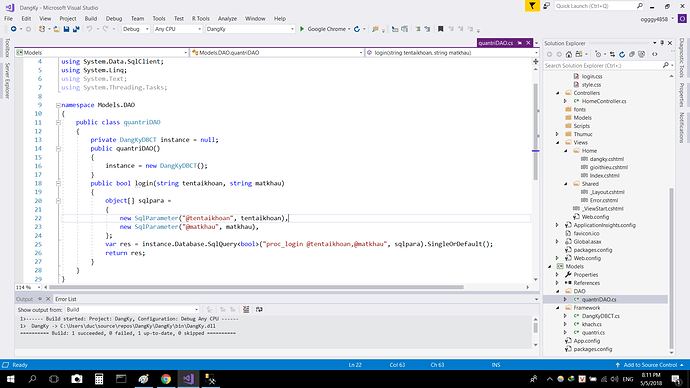Open the Diagnostic Tools side tab
The image size is (690, 388).
tap(682, 58)
